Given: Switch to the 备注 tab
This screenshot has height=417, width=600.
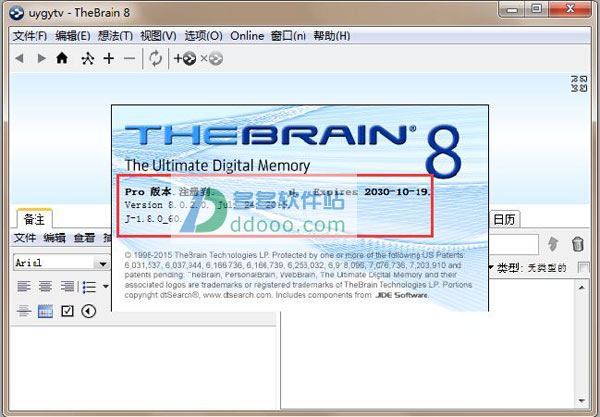Looking at the screenshot, I should click(x=34, y=219).
